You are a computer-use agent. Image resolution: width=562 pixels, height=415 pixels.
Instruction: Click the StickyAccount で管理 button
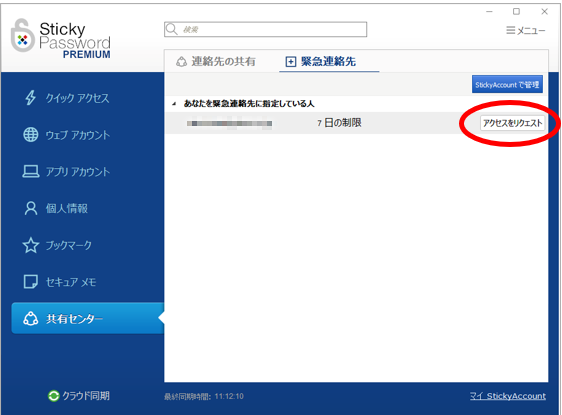tap(507, 85)
